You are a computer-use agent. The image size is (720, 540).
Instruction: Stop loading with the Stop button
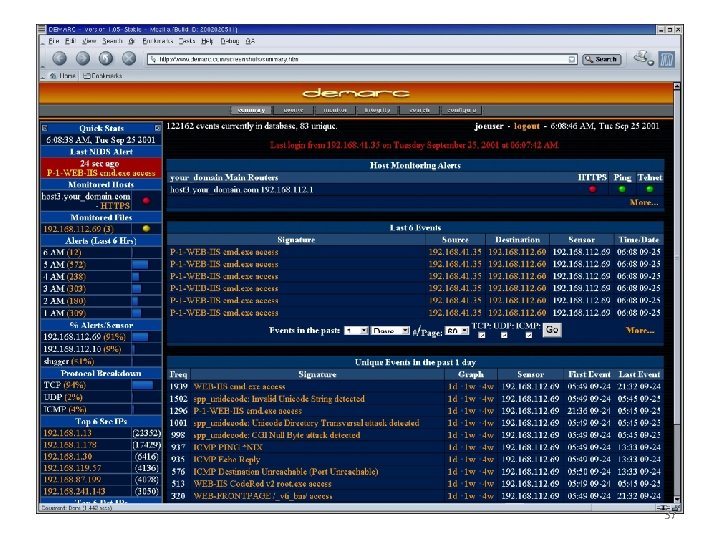pos(129,58)
